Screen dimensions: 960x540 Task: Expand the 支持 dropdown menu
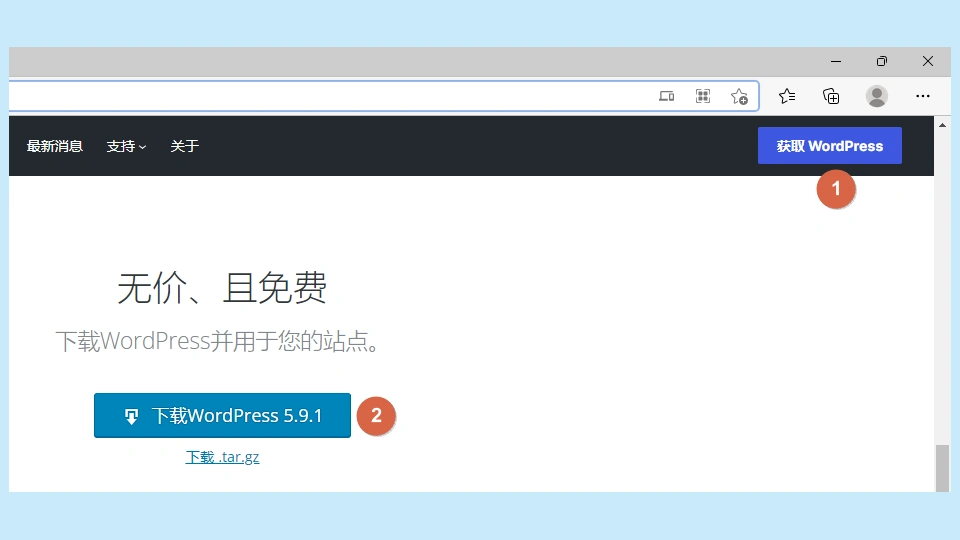(x=126, y=146)
